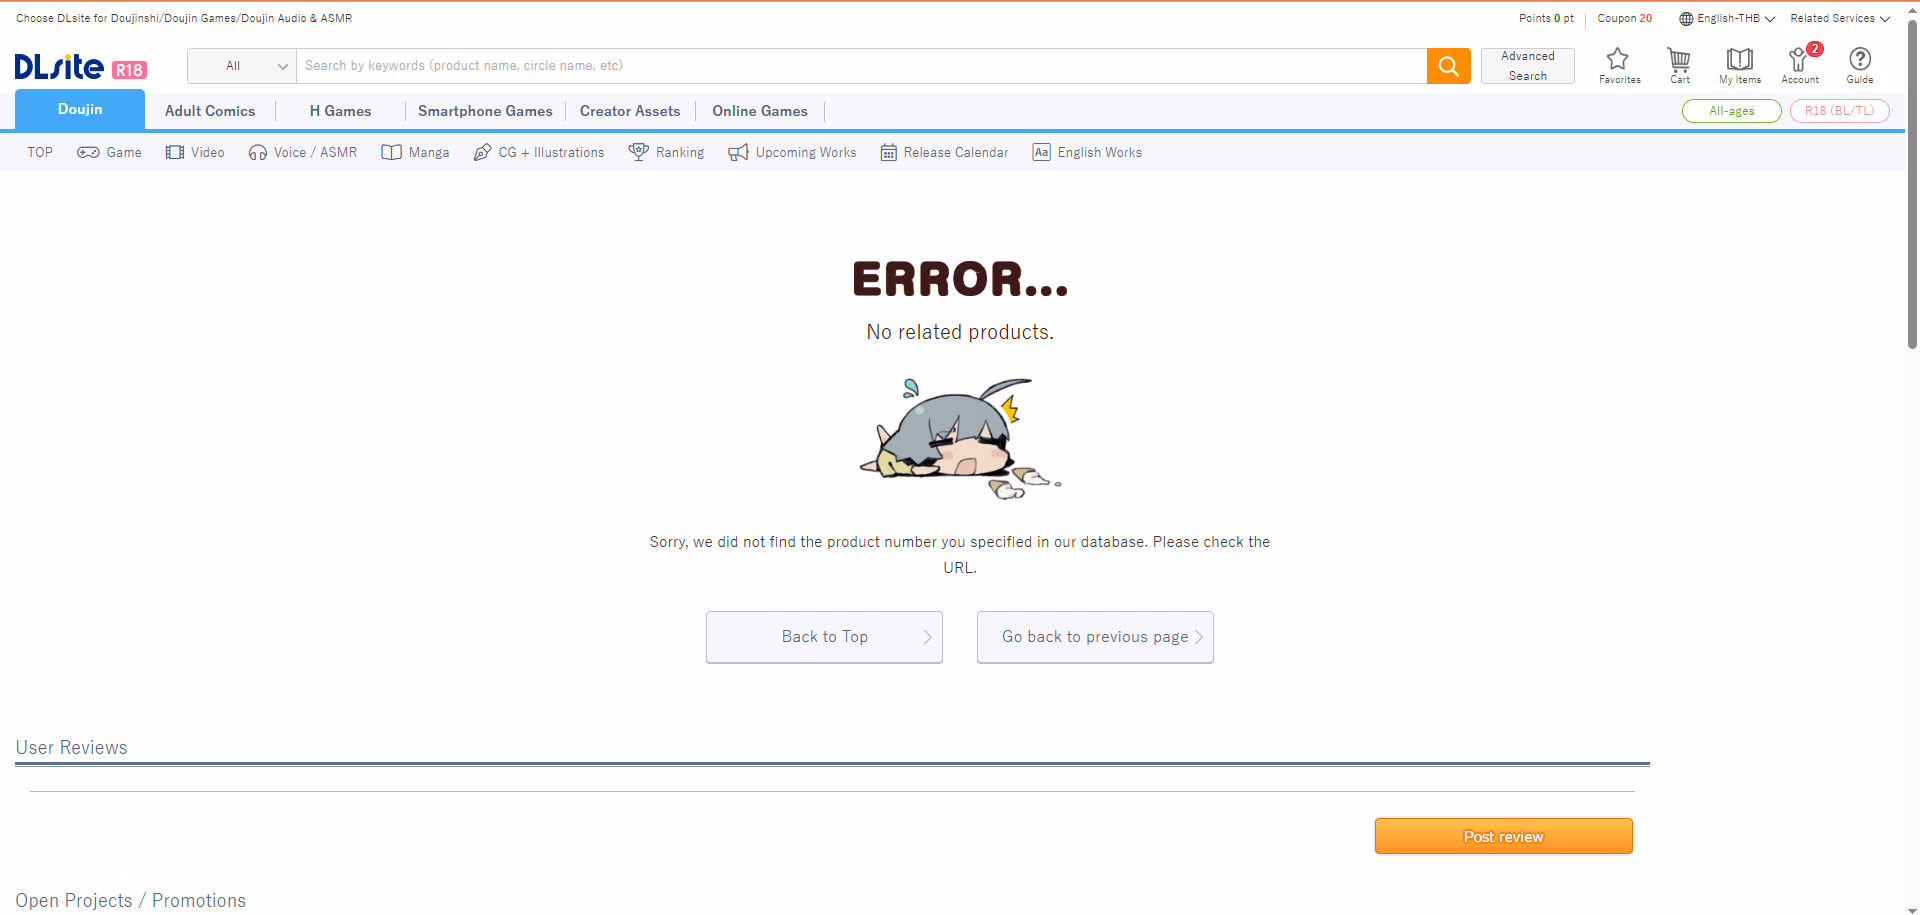Open Favorites star icon
Image resolution: width=1920 pixels, height=915 pixels.
[1618, 65]
